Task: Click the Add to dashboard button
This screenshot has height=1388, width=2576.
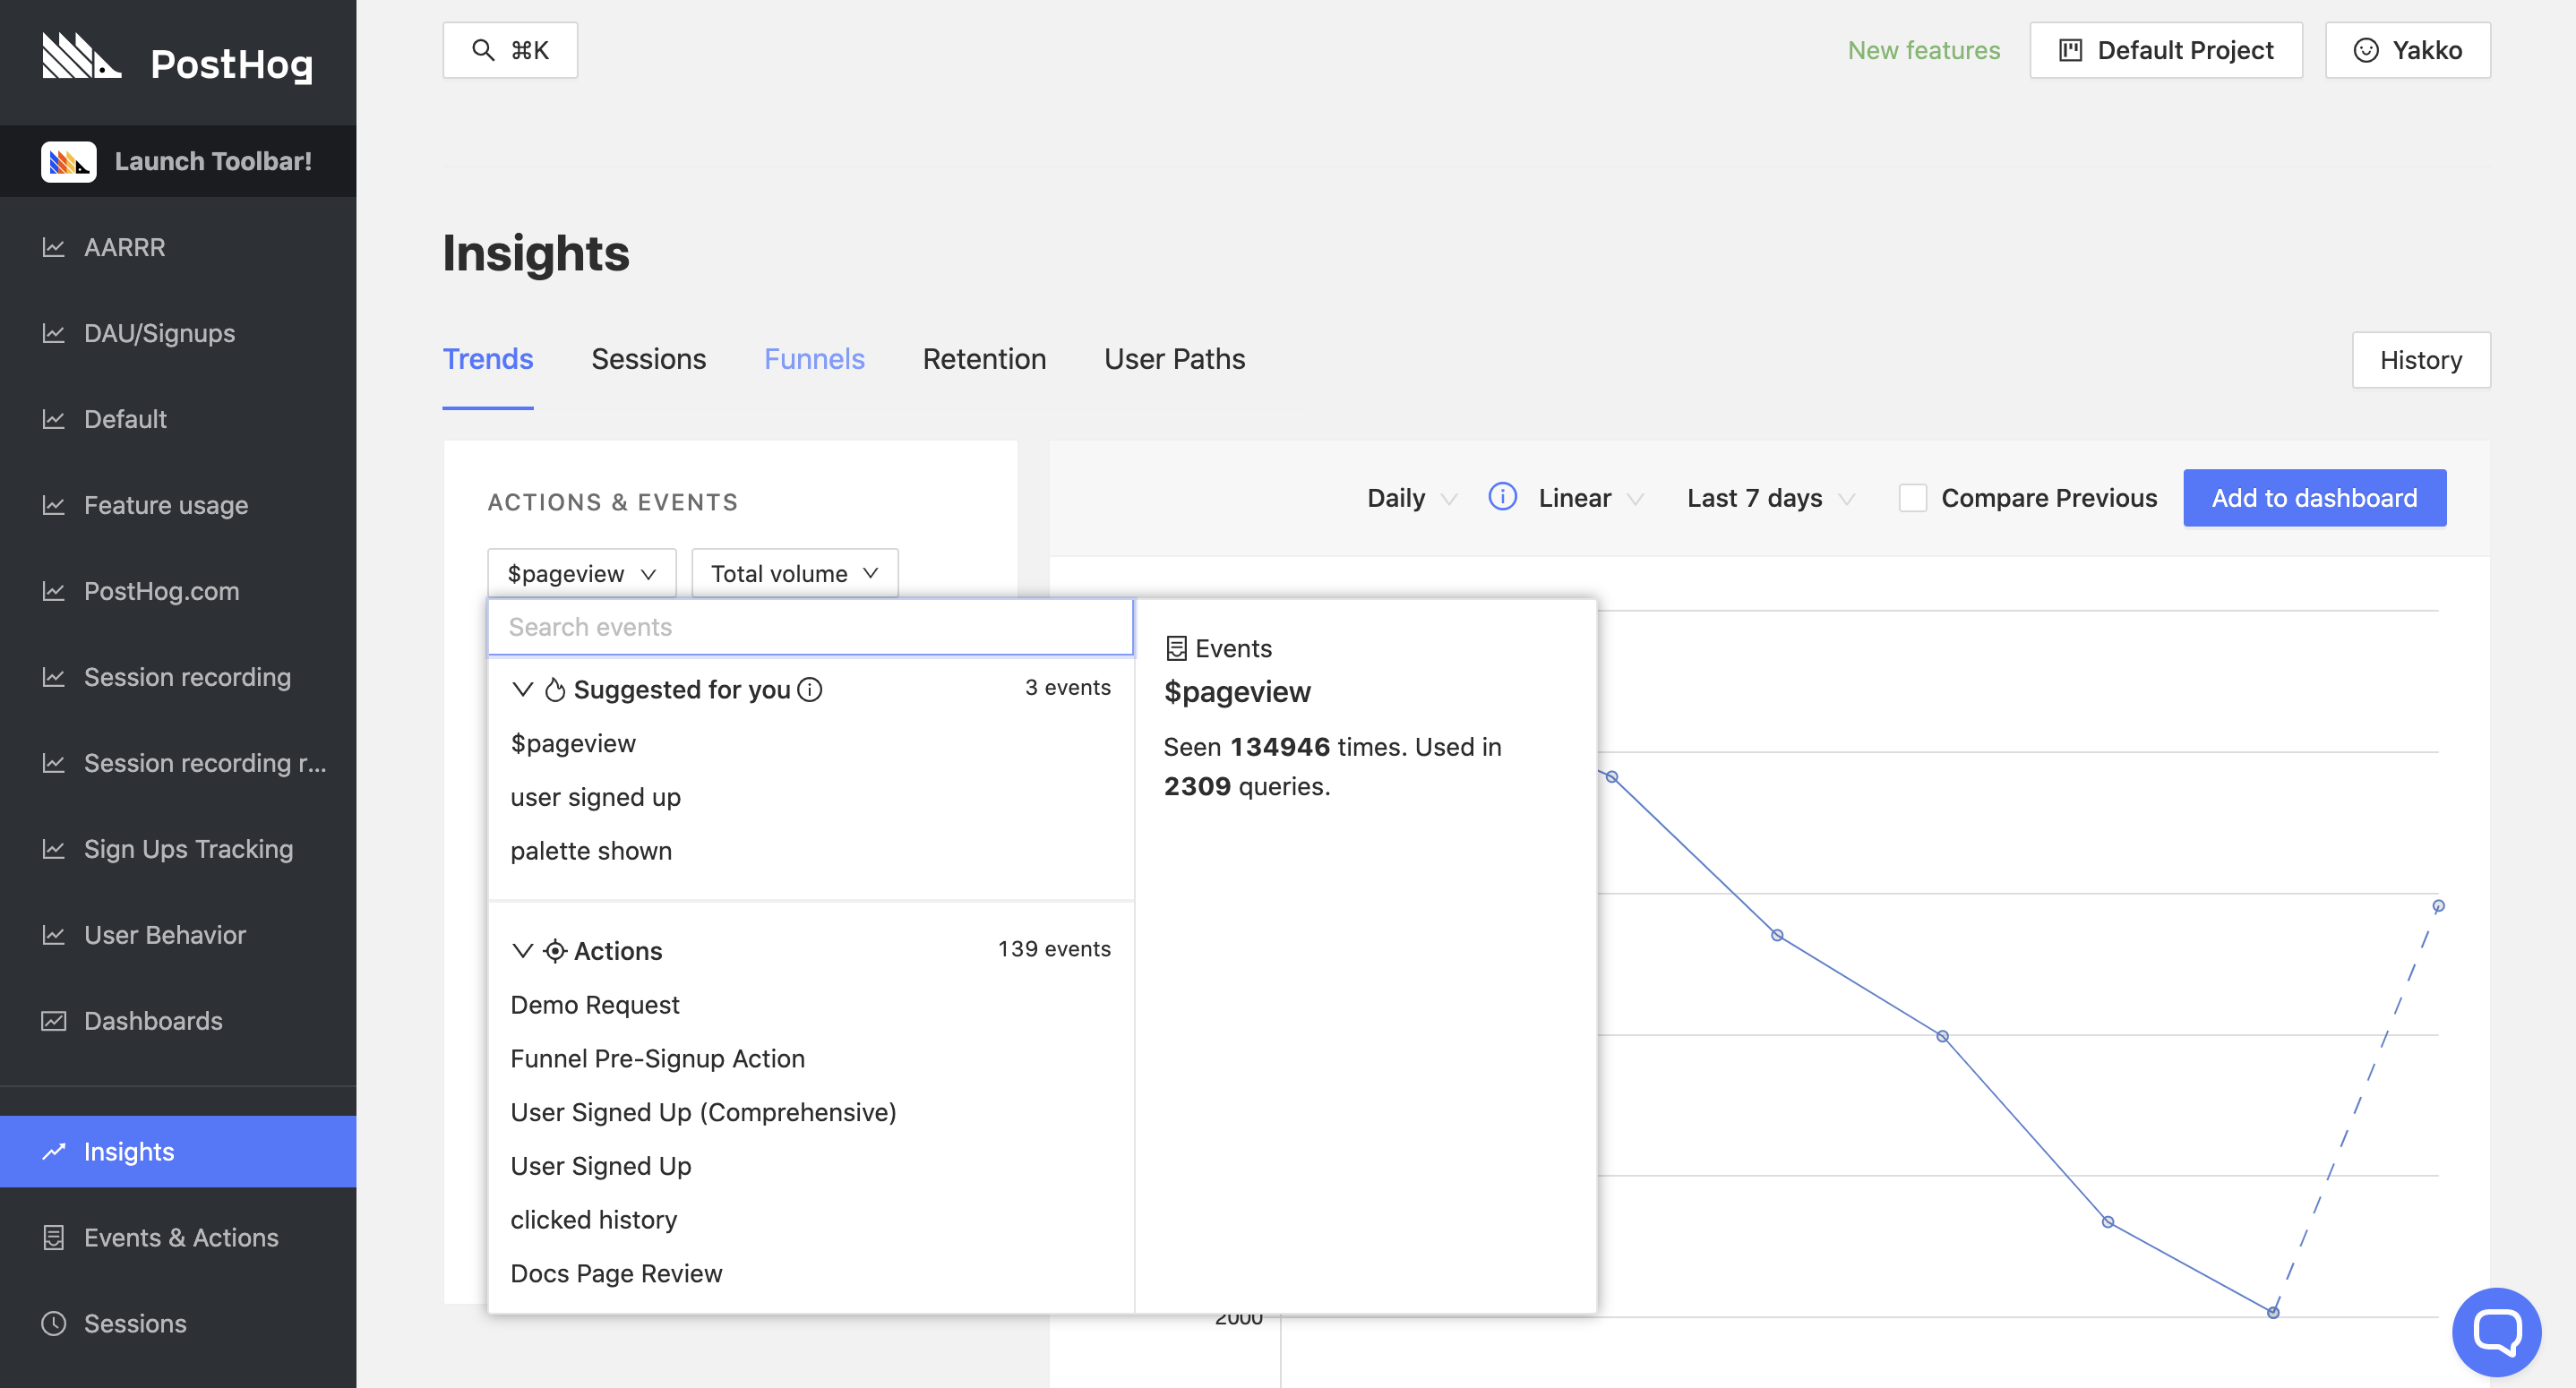Action: point(2313,497)
